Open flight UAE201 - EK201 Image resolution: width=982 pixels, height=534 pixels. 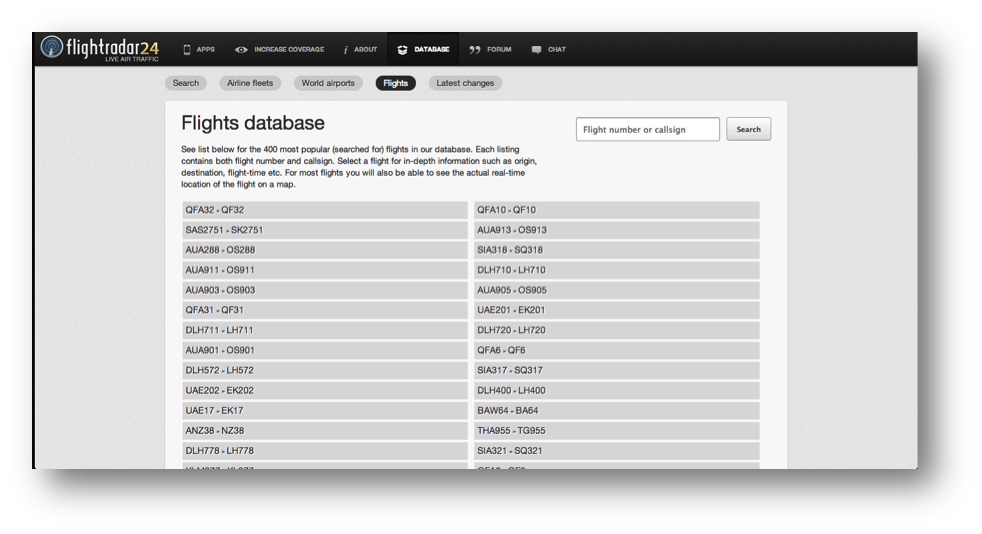tap(617, 311)
